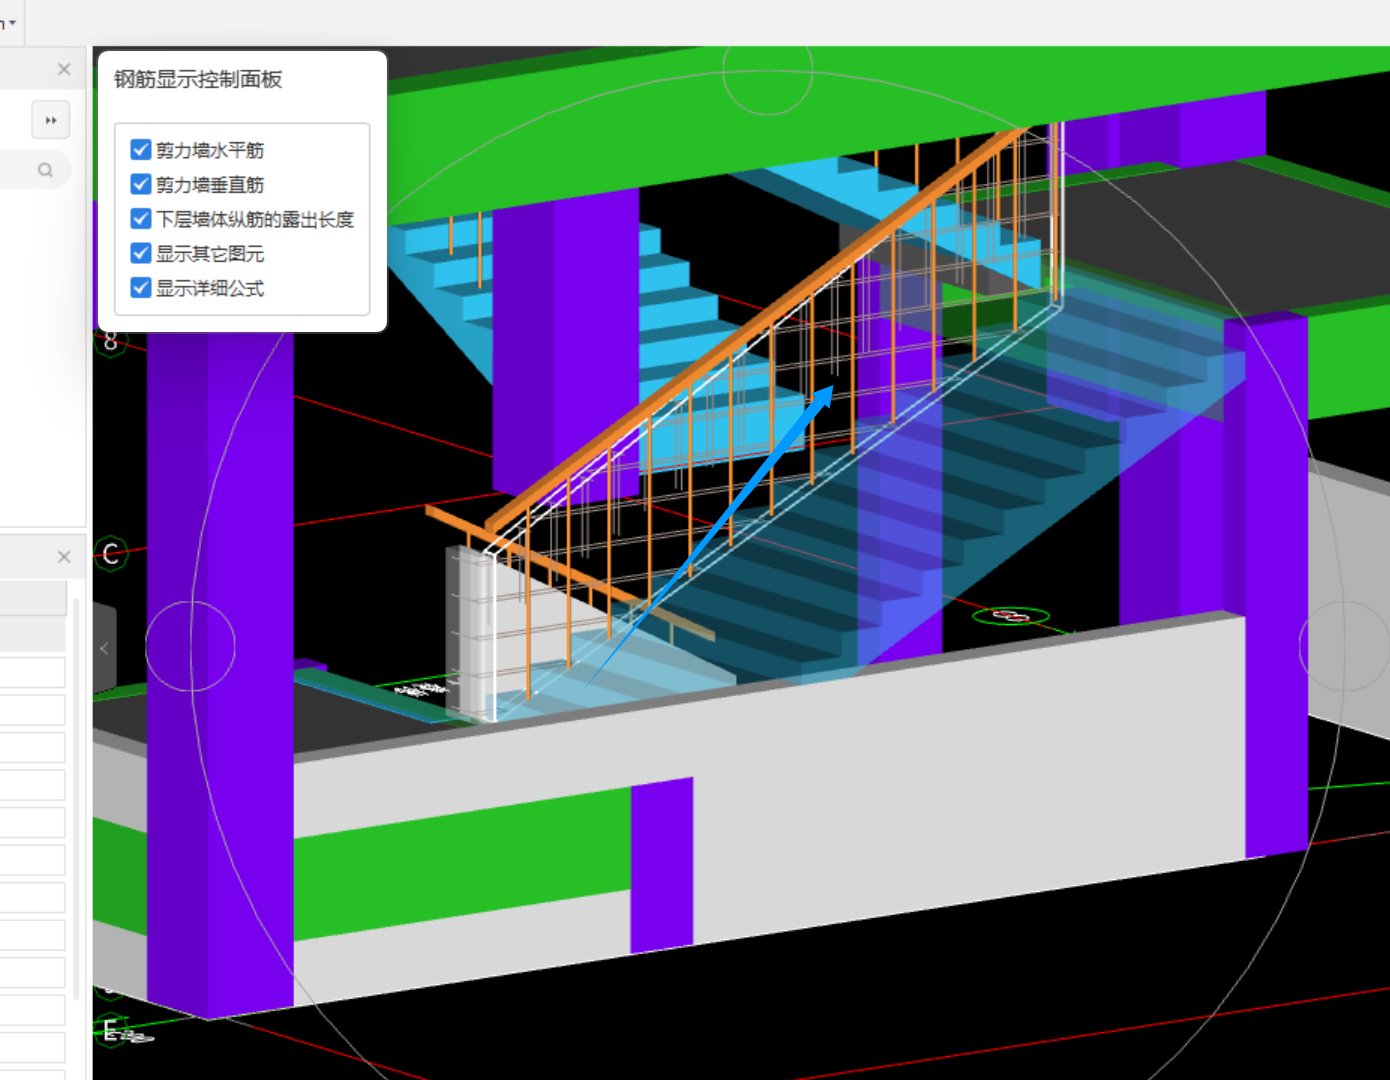Select axis label 8 in viewport

click(x=110, y=341)
